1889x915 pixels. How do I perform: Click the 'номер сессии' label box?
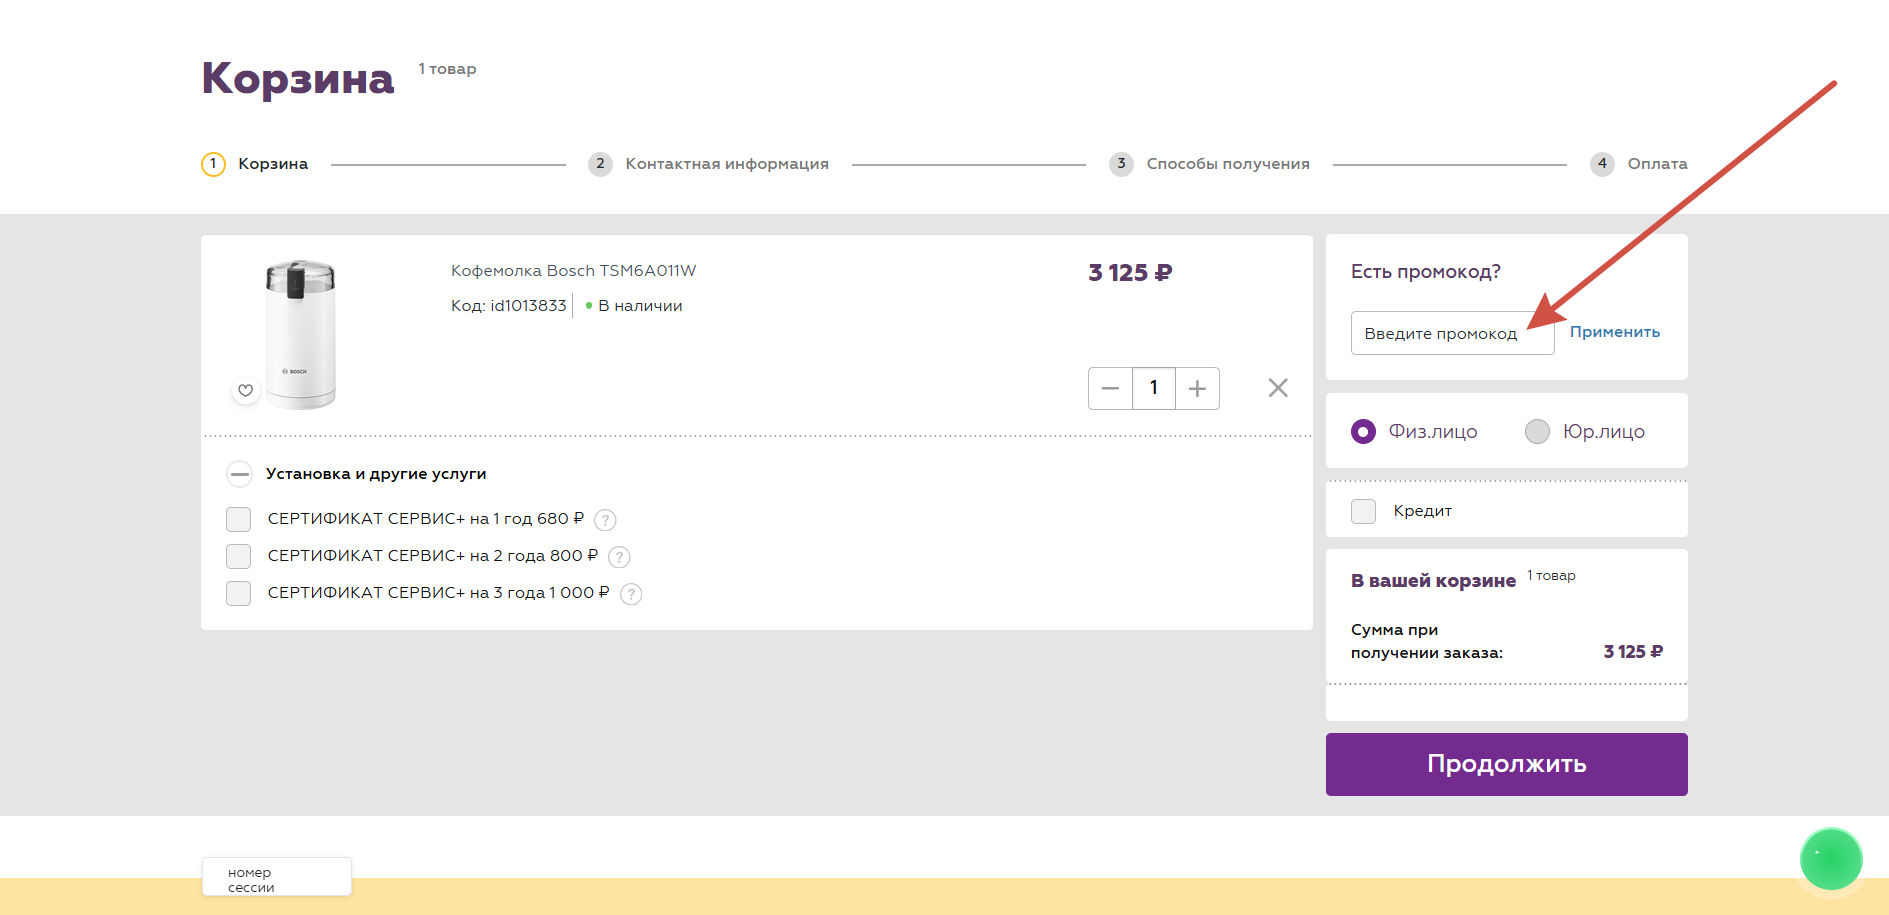tap(276, 877)
